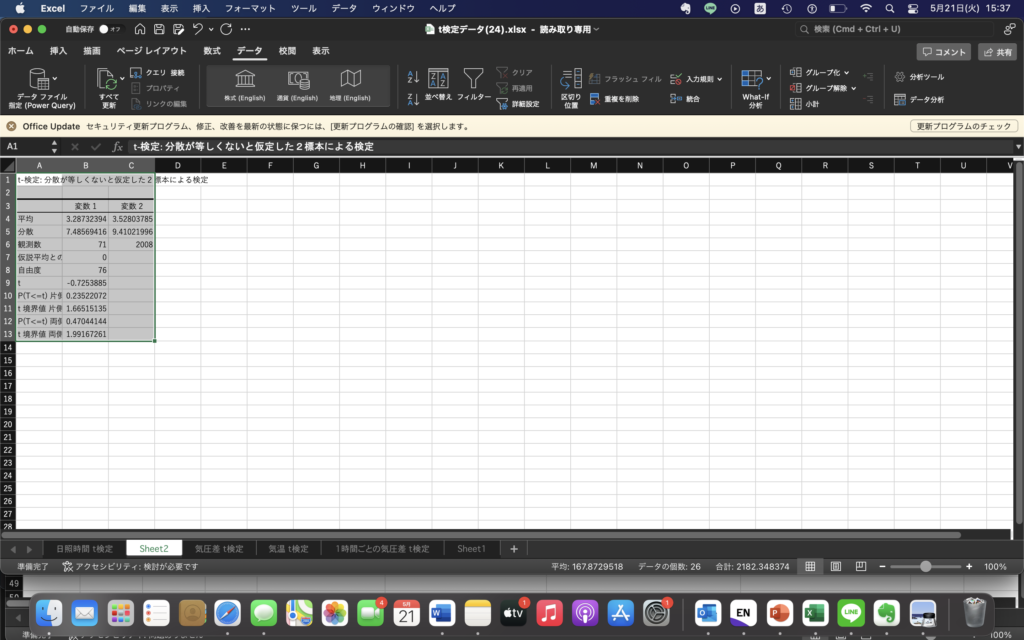The width and height of the screenshot is (1024, 640).
Task: Switch to Page Layout view in status bar
Action: click(835, 566)
